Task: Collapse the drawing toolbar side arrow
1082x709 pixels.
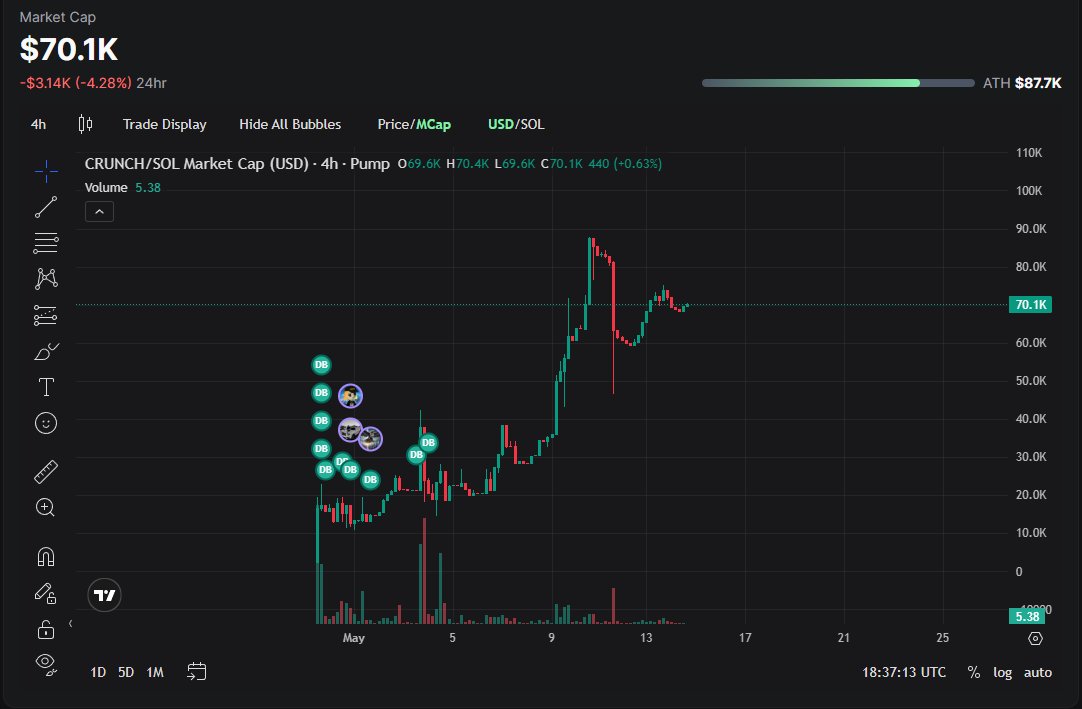Action: point(70,623)
